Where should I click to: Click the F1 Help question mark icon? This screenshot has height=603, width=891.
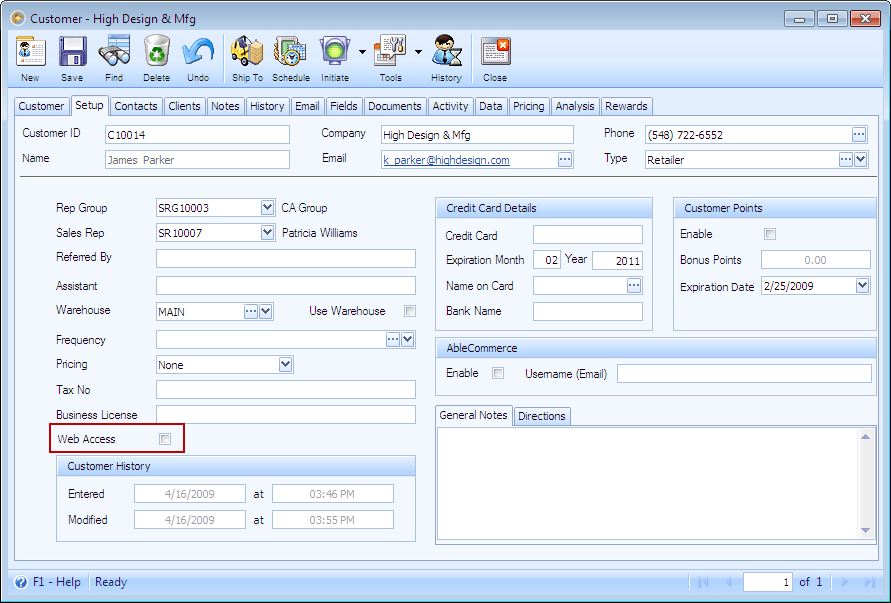pyautogui.click(x=21, y=582)
